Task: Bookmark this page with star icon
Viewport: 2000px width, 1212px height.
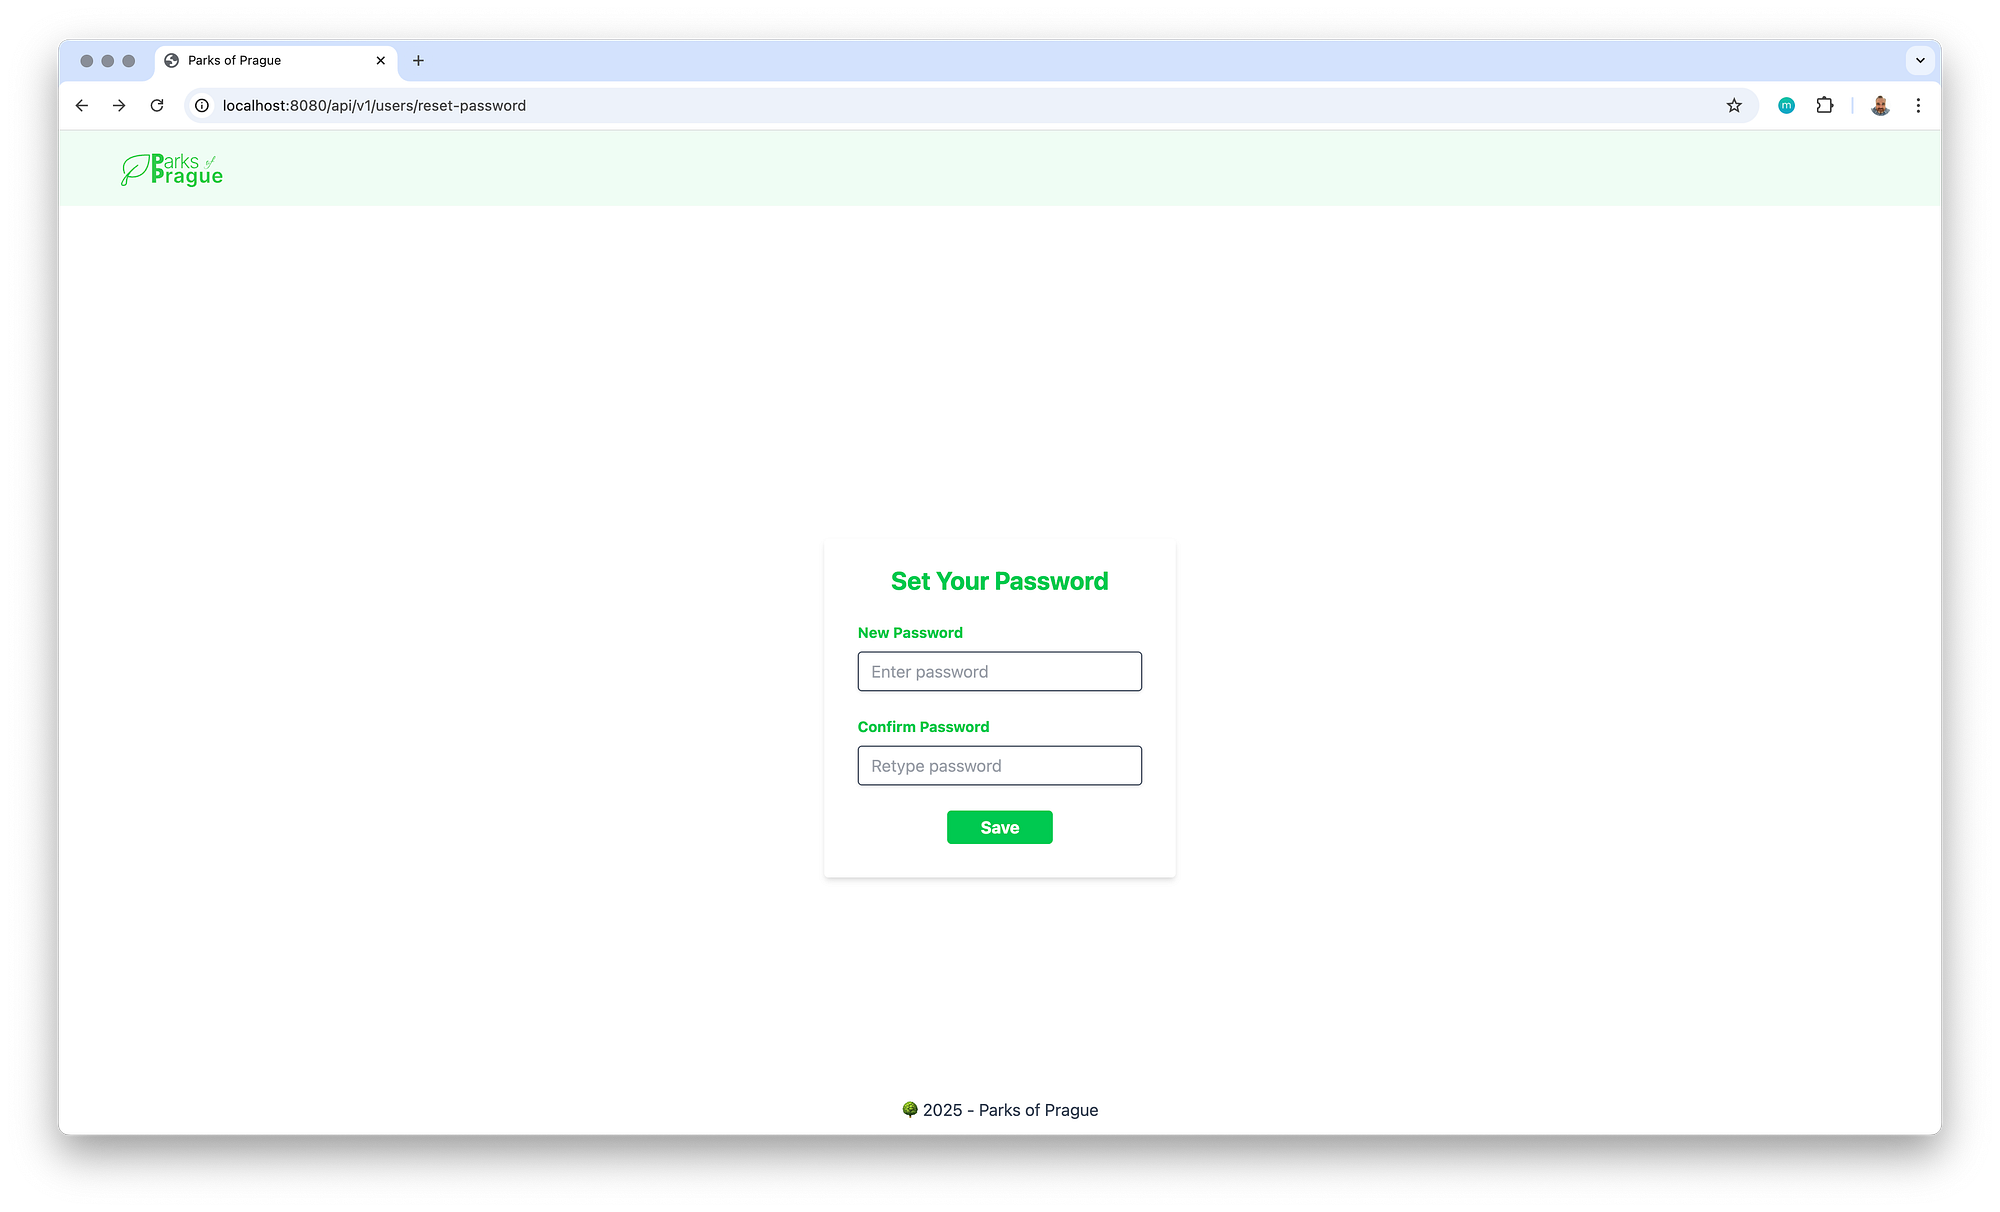Action: [1734, 105]
